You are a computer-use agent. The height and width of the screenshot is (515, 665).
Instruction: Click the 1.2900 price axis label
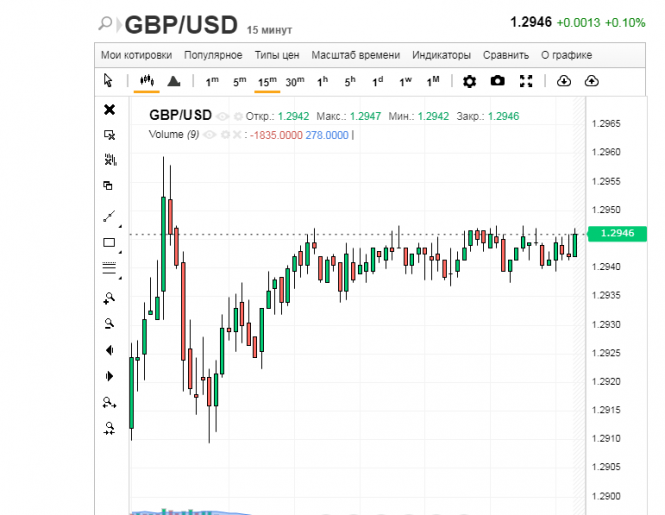606,496
